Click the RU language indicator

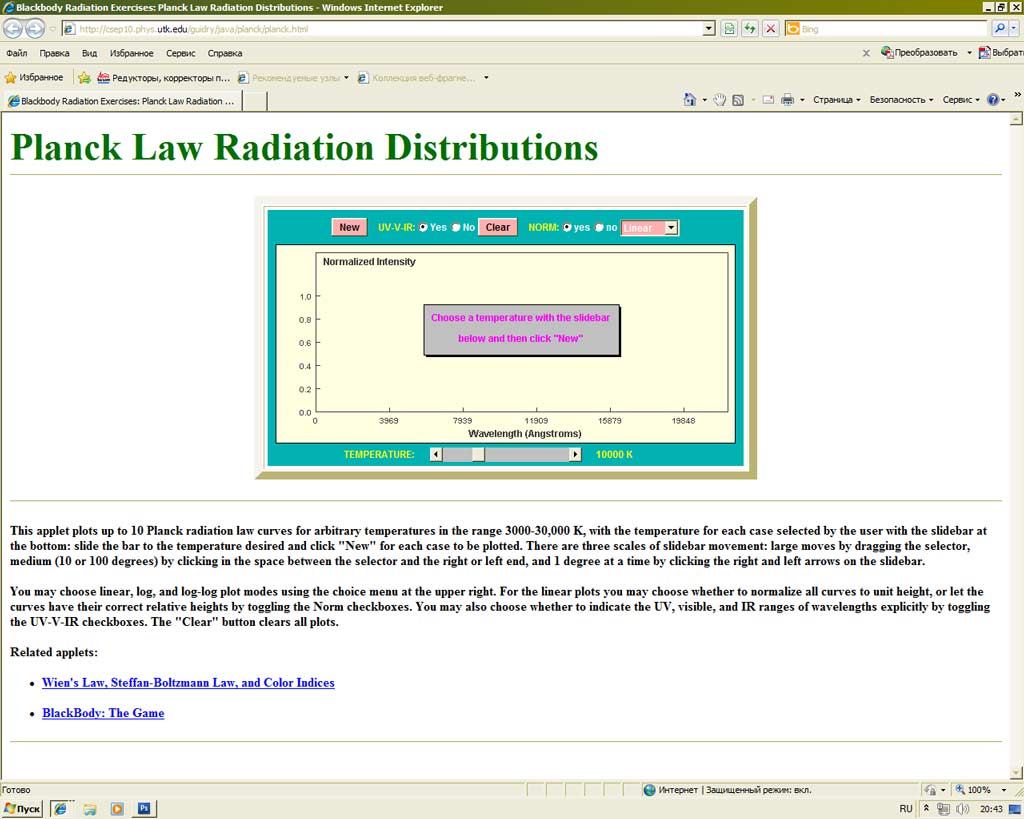[905, 809]
